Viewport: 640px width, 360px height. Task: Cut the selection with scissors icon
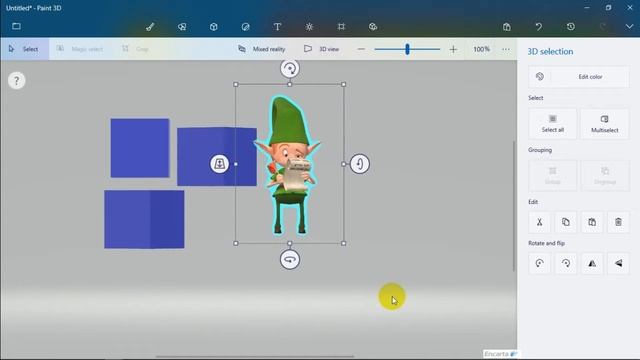point(540,222)
